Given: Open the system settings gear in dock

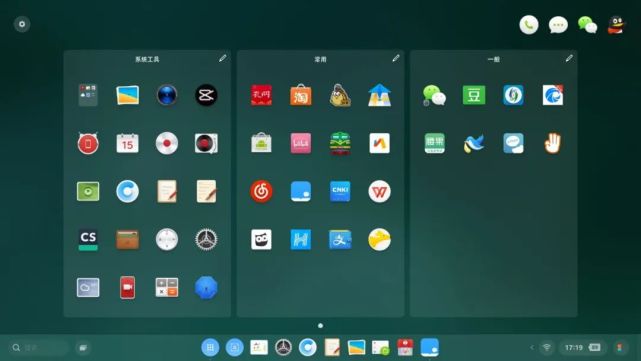Looking at the screenshot, I should point(283,348).
